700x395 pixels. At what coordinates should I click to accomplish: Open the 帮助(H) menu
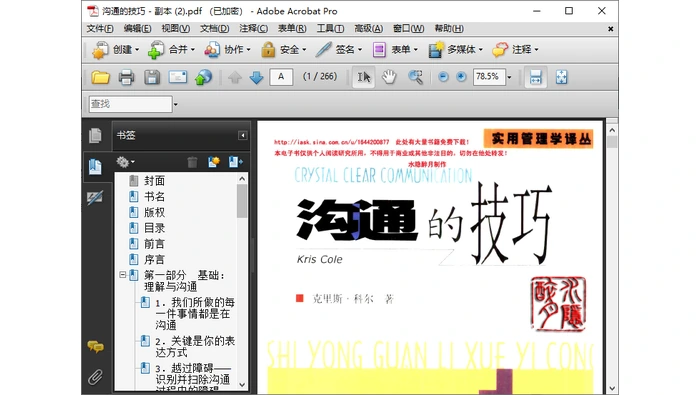(x=449, y=29)
